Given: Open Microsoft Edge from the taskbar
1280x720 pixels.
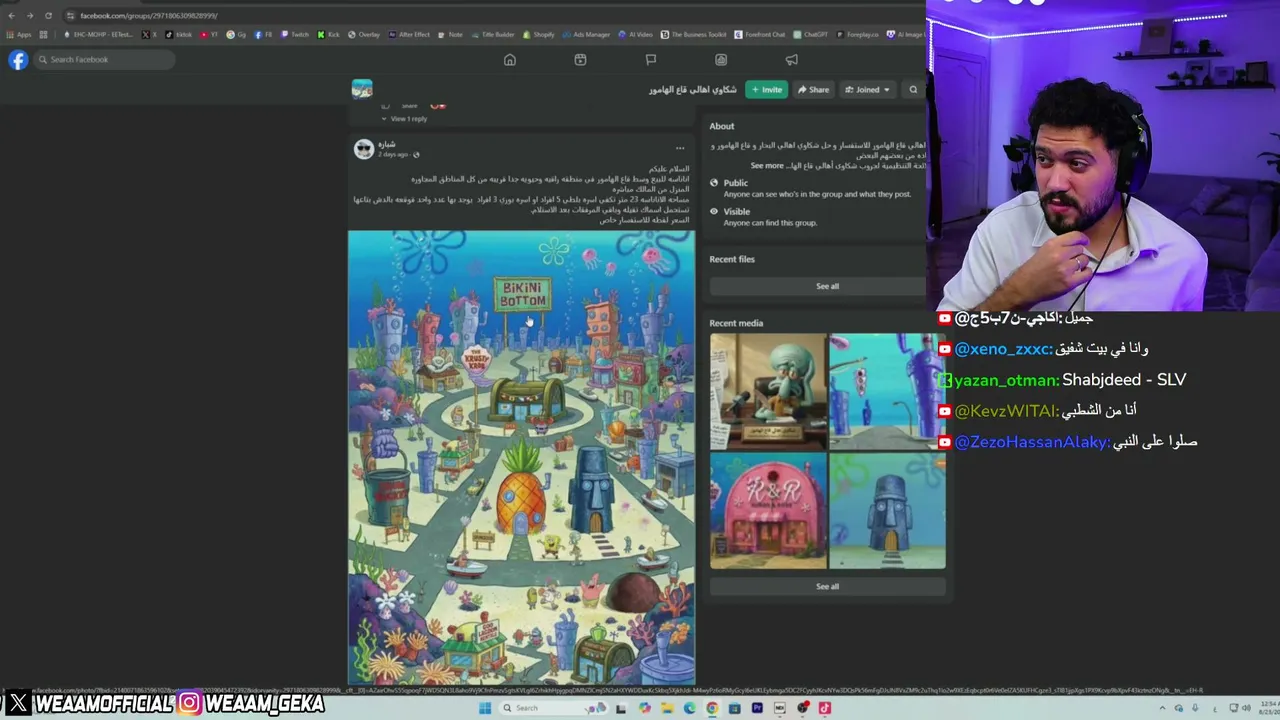Looking at the screenshot, I should click(690, 708).
